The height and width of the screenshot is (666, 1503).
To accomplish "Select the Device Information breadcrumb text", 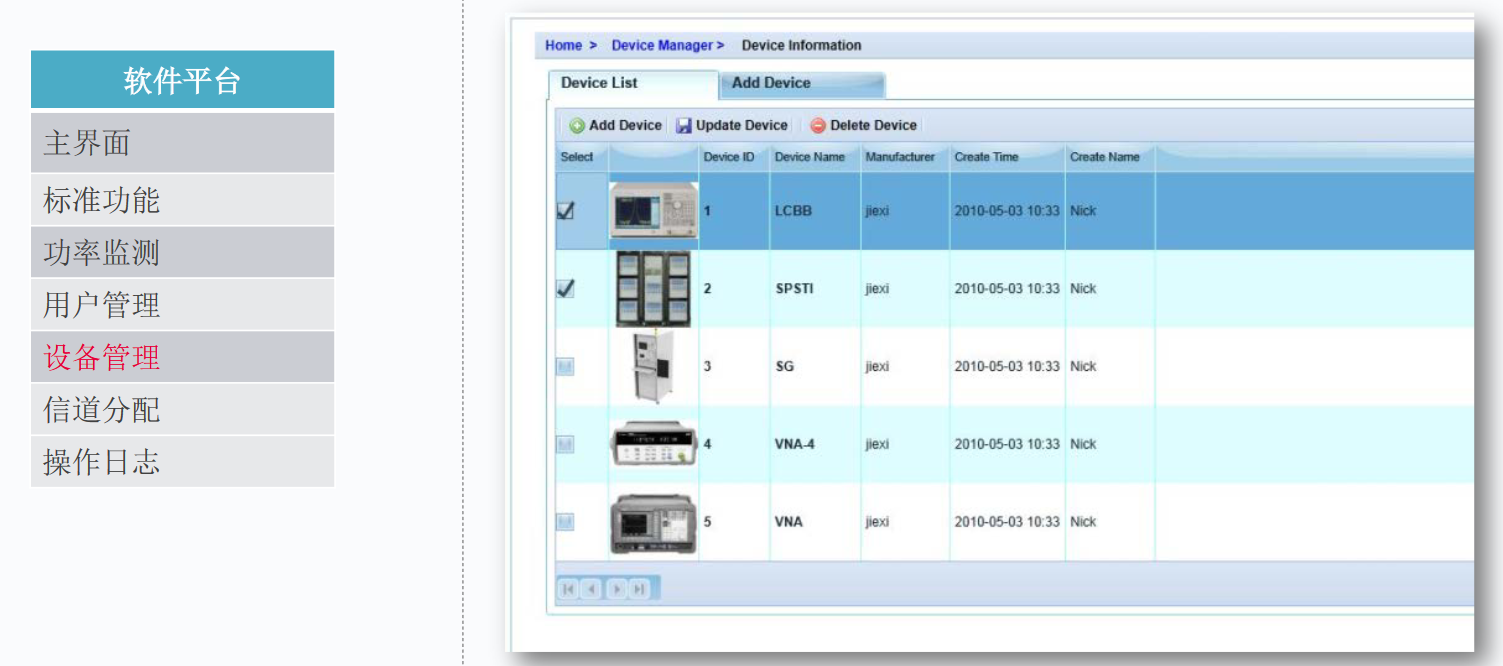I will pyautogui.click(x=801, y=45).
